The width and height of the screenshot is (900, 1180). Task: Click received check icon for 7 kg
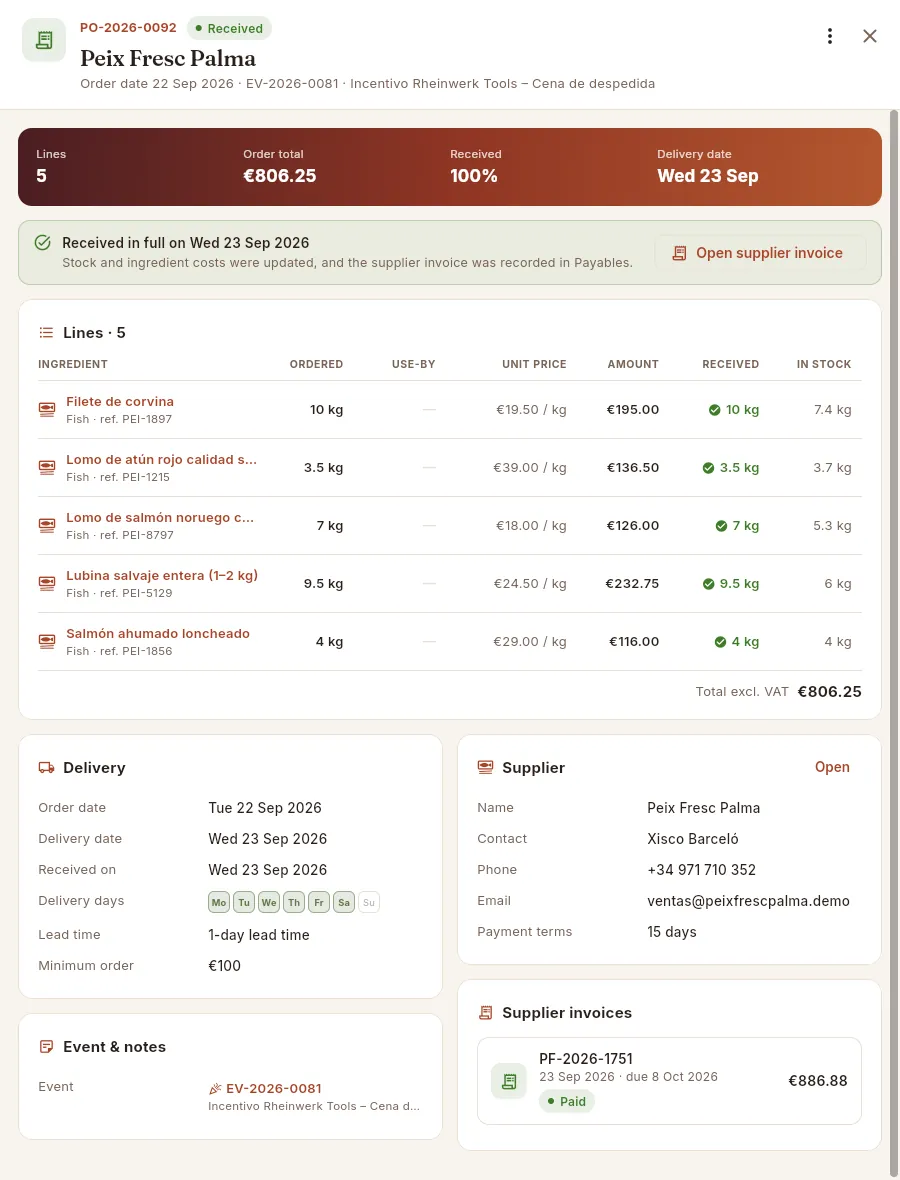click(x=721, y=526)
